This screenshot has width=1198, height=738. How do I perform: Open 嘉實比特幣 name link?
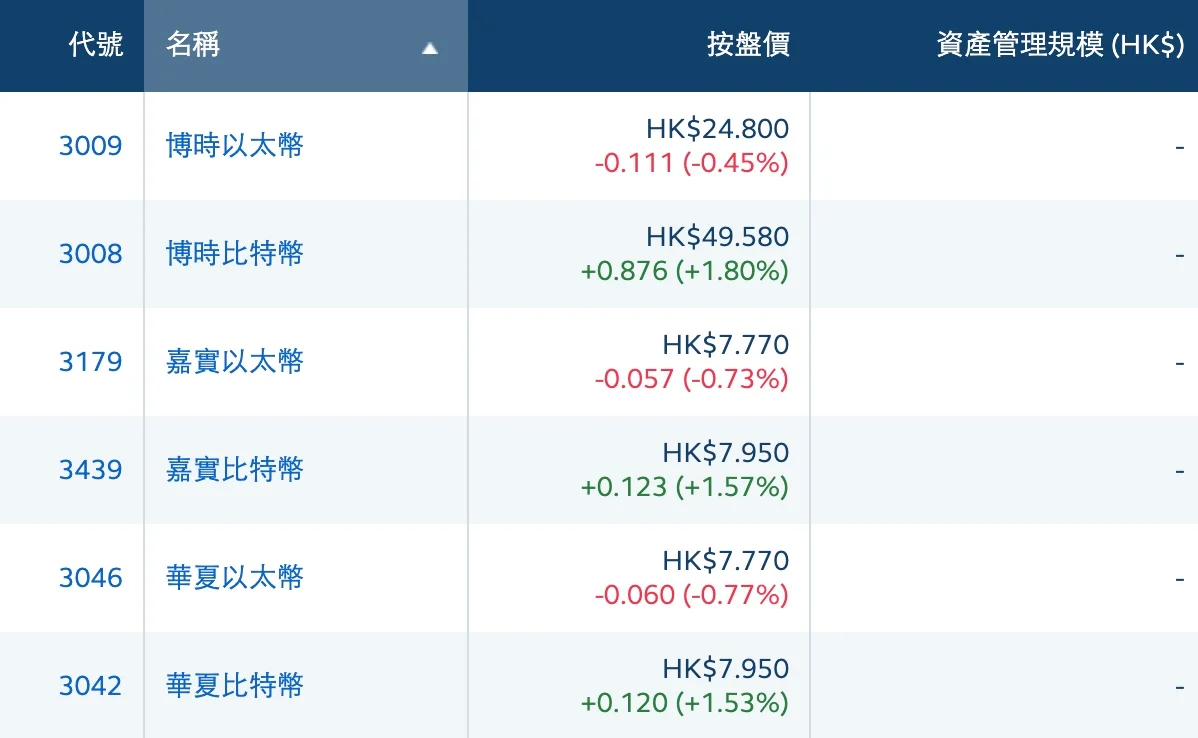tap(235, 470)
